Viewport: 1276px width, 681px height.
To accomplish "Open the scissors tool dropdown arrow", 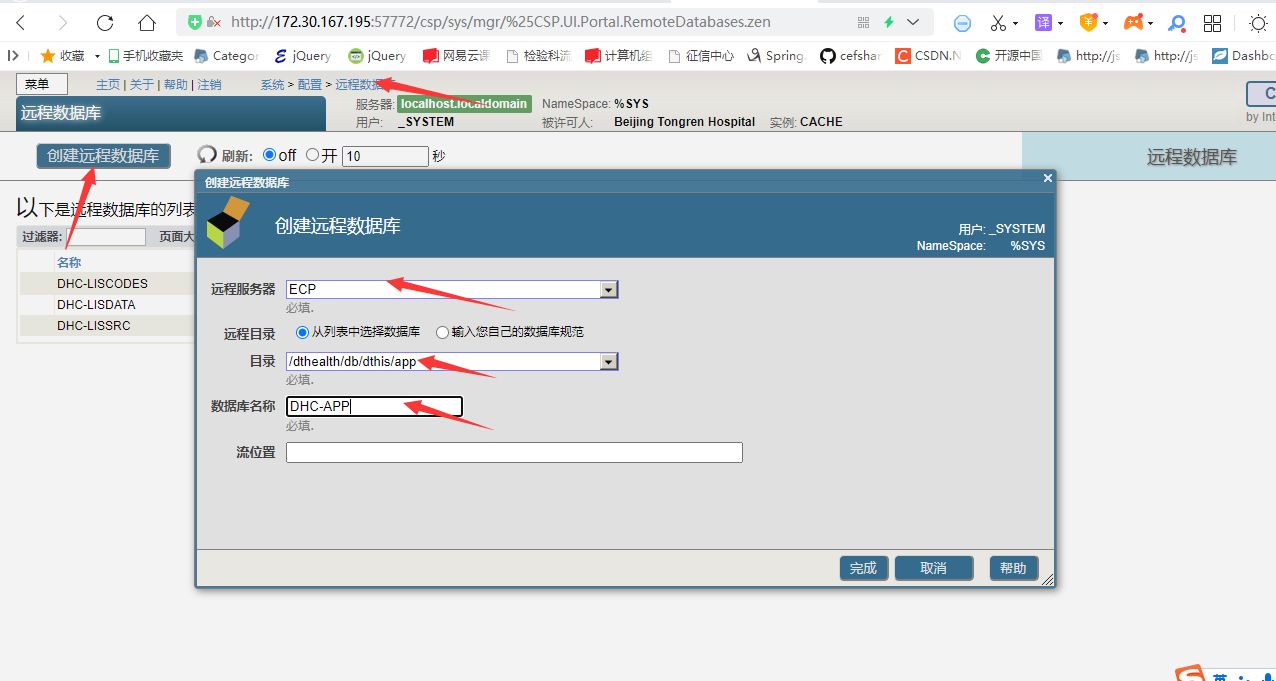I will pos(1015,23).
